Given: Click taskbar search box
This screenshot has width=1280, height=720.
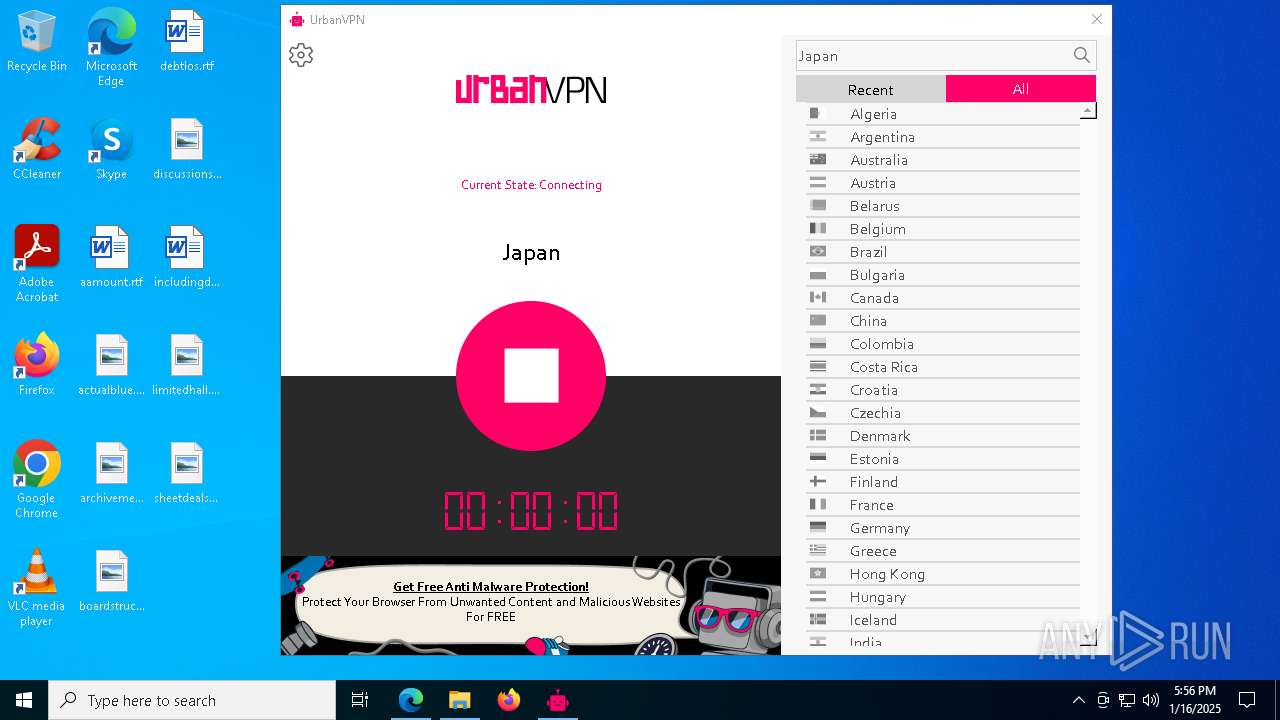Looking at the screenshot, I should tap(192, 700).
